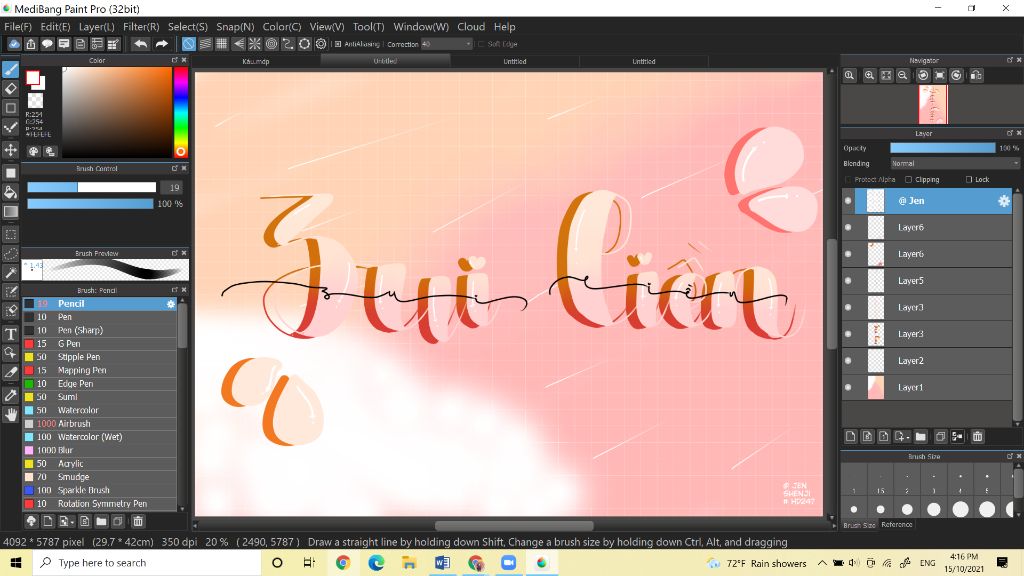The width and height of the screenshot is (1024, 576).
Task: Hide the Jen layer
Action: (x=848, y=201)
